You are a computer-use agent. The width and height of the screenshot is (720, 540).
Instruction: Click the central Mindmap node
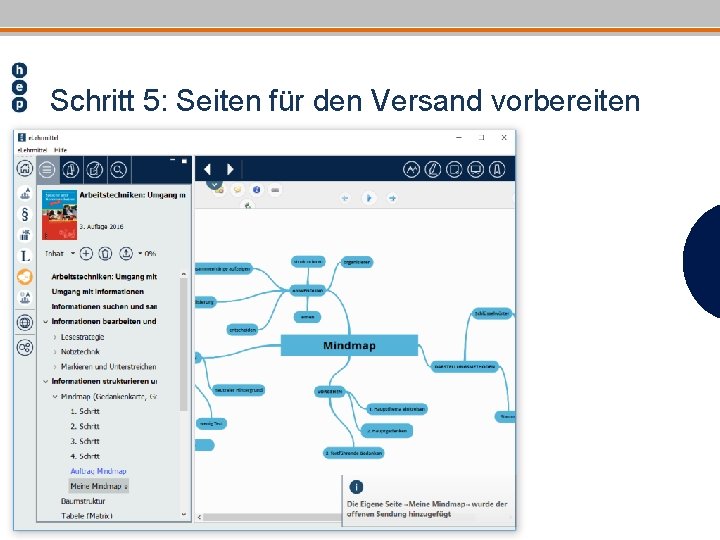tap(349, 345)
